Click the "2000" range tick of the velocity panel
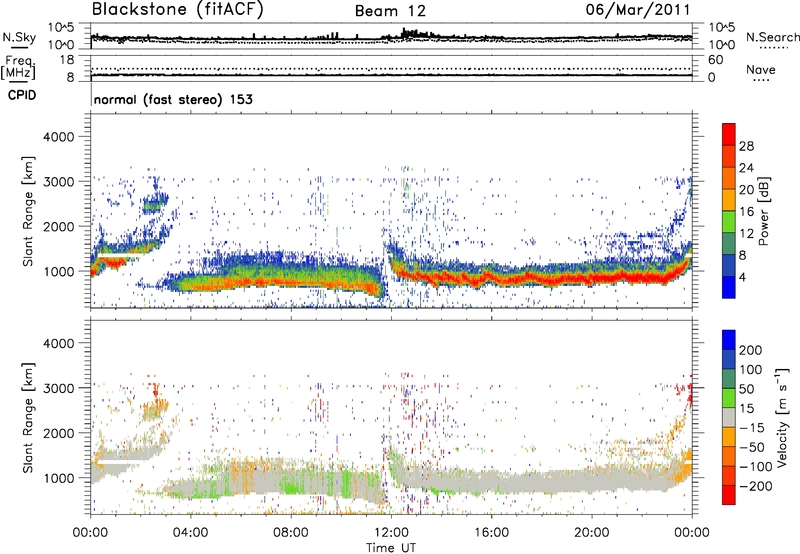This screenshot has height=554, width=800. coord(59,433)
